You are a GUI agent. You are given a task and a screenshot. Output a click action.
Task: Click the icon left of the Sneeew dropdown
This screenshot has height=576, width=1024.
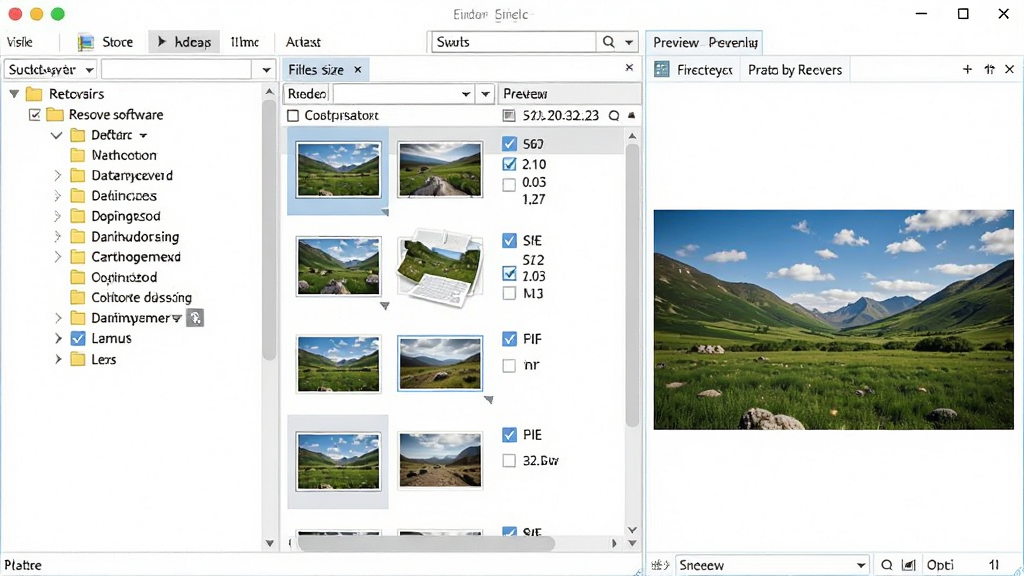[x=660, y=565]
